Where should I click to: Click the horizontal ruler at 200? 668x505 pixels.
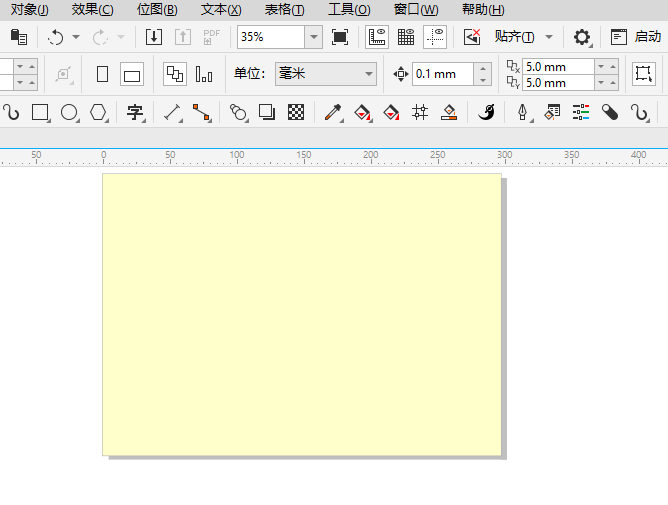click(371, 157)
